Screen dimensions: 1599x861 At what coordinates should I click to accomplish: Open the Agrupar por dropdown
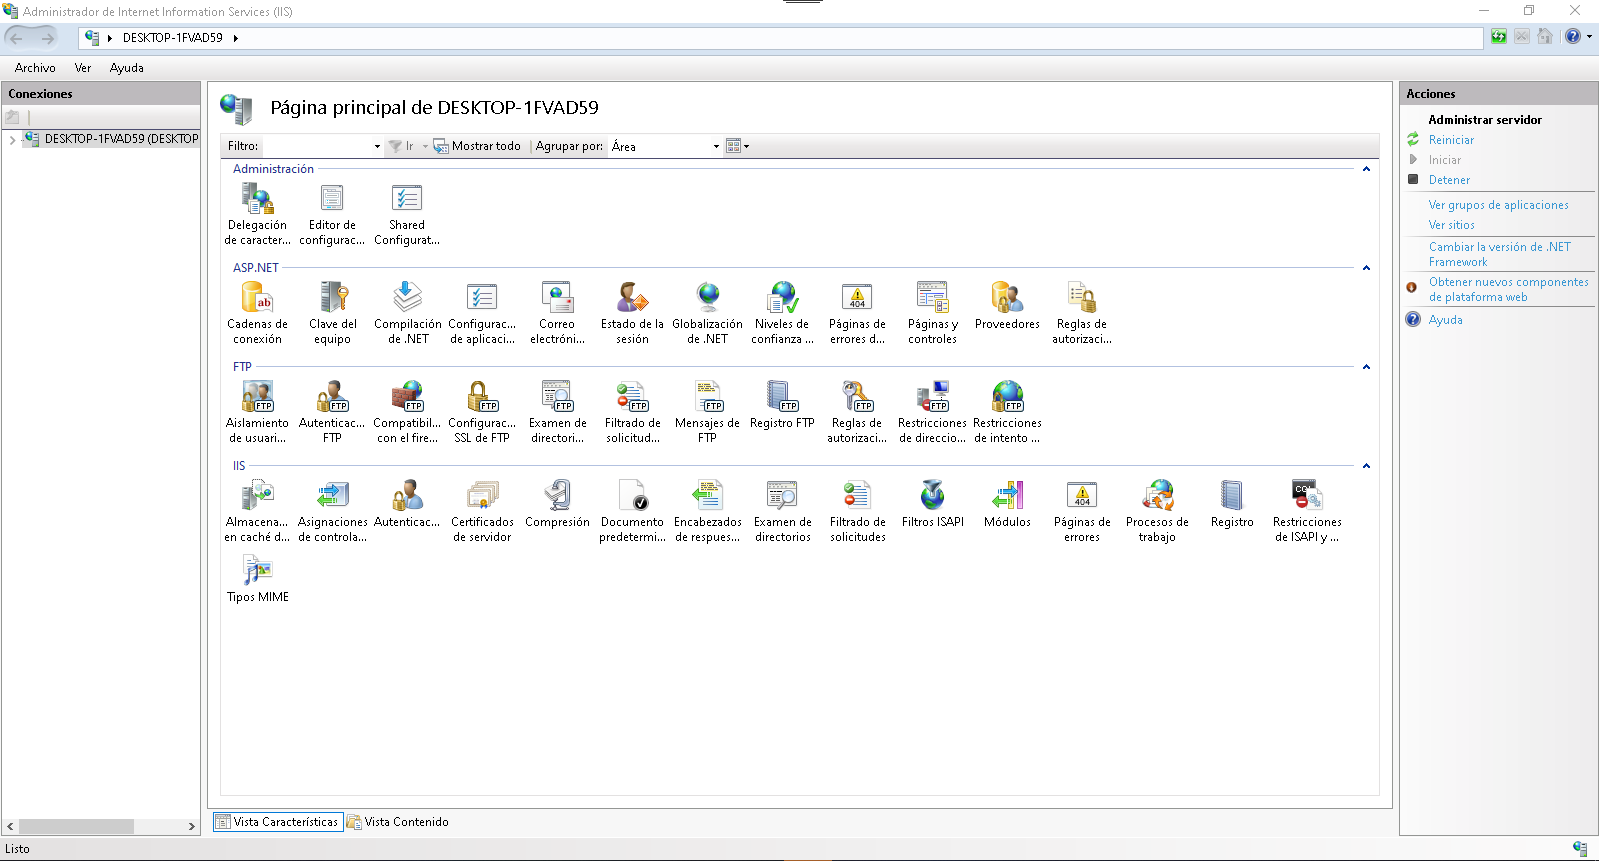(x=715, y=147)
